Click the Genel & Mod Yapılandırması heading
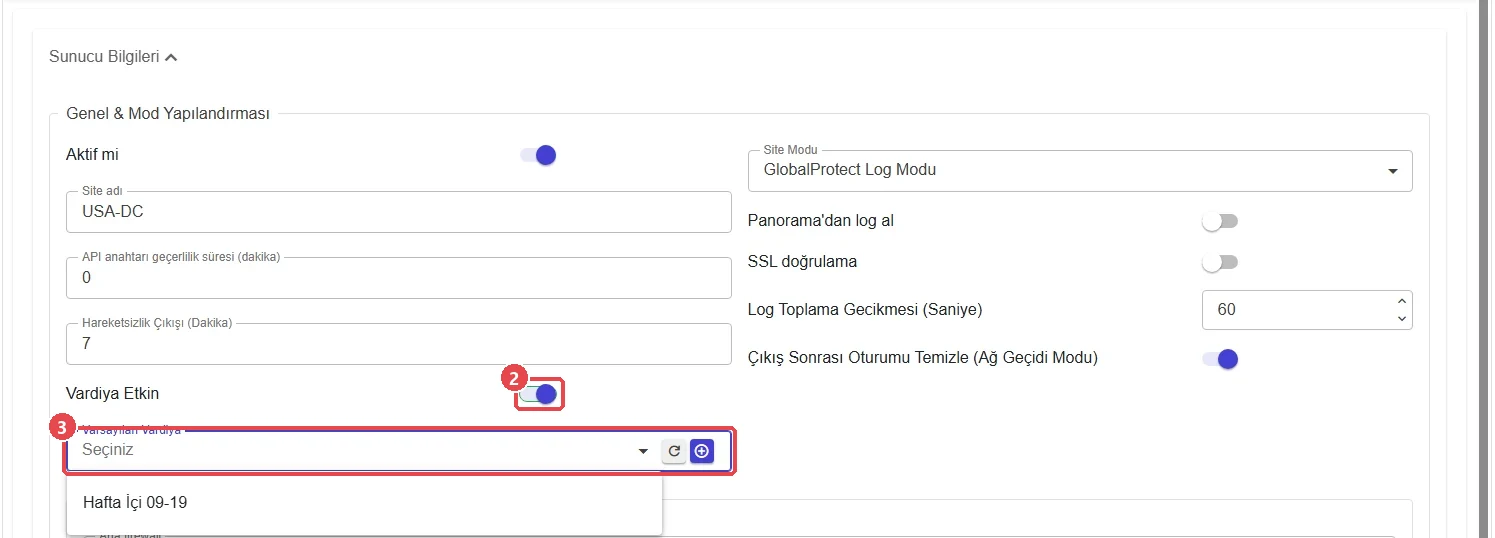The width and height of the screenshot is (1495, 538). point(168,114)
